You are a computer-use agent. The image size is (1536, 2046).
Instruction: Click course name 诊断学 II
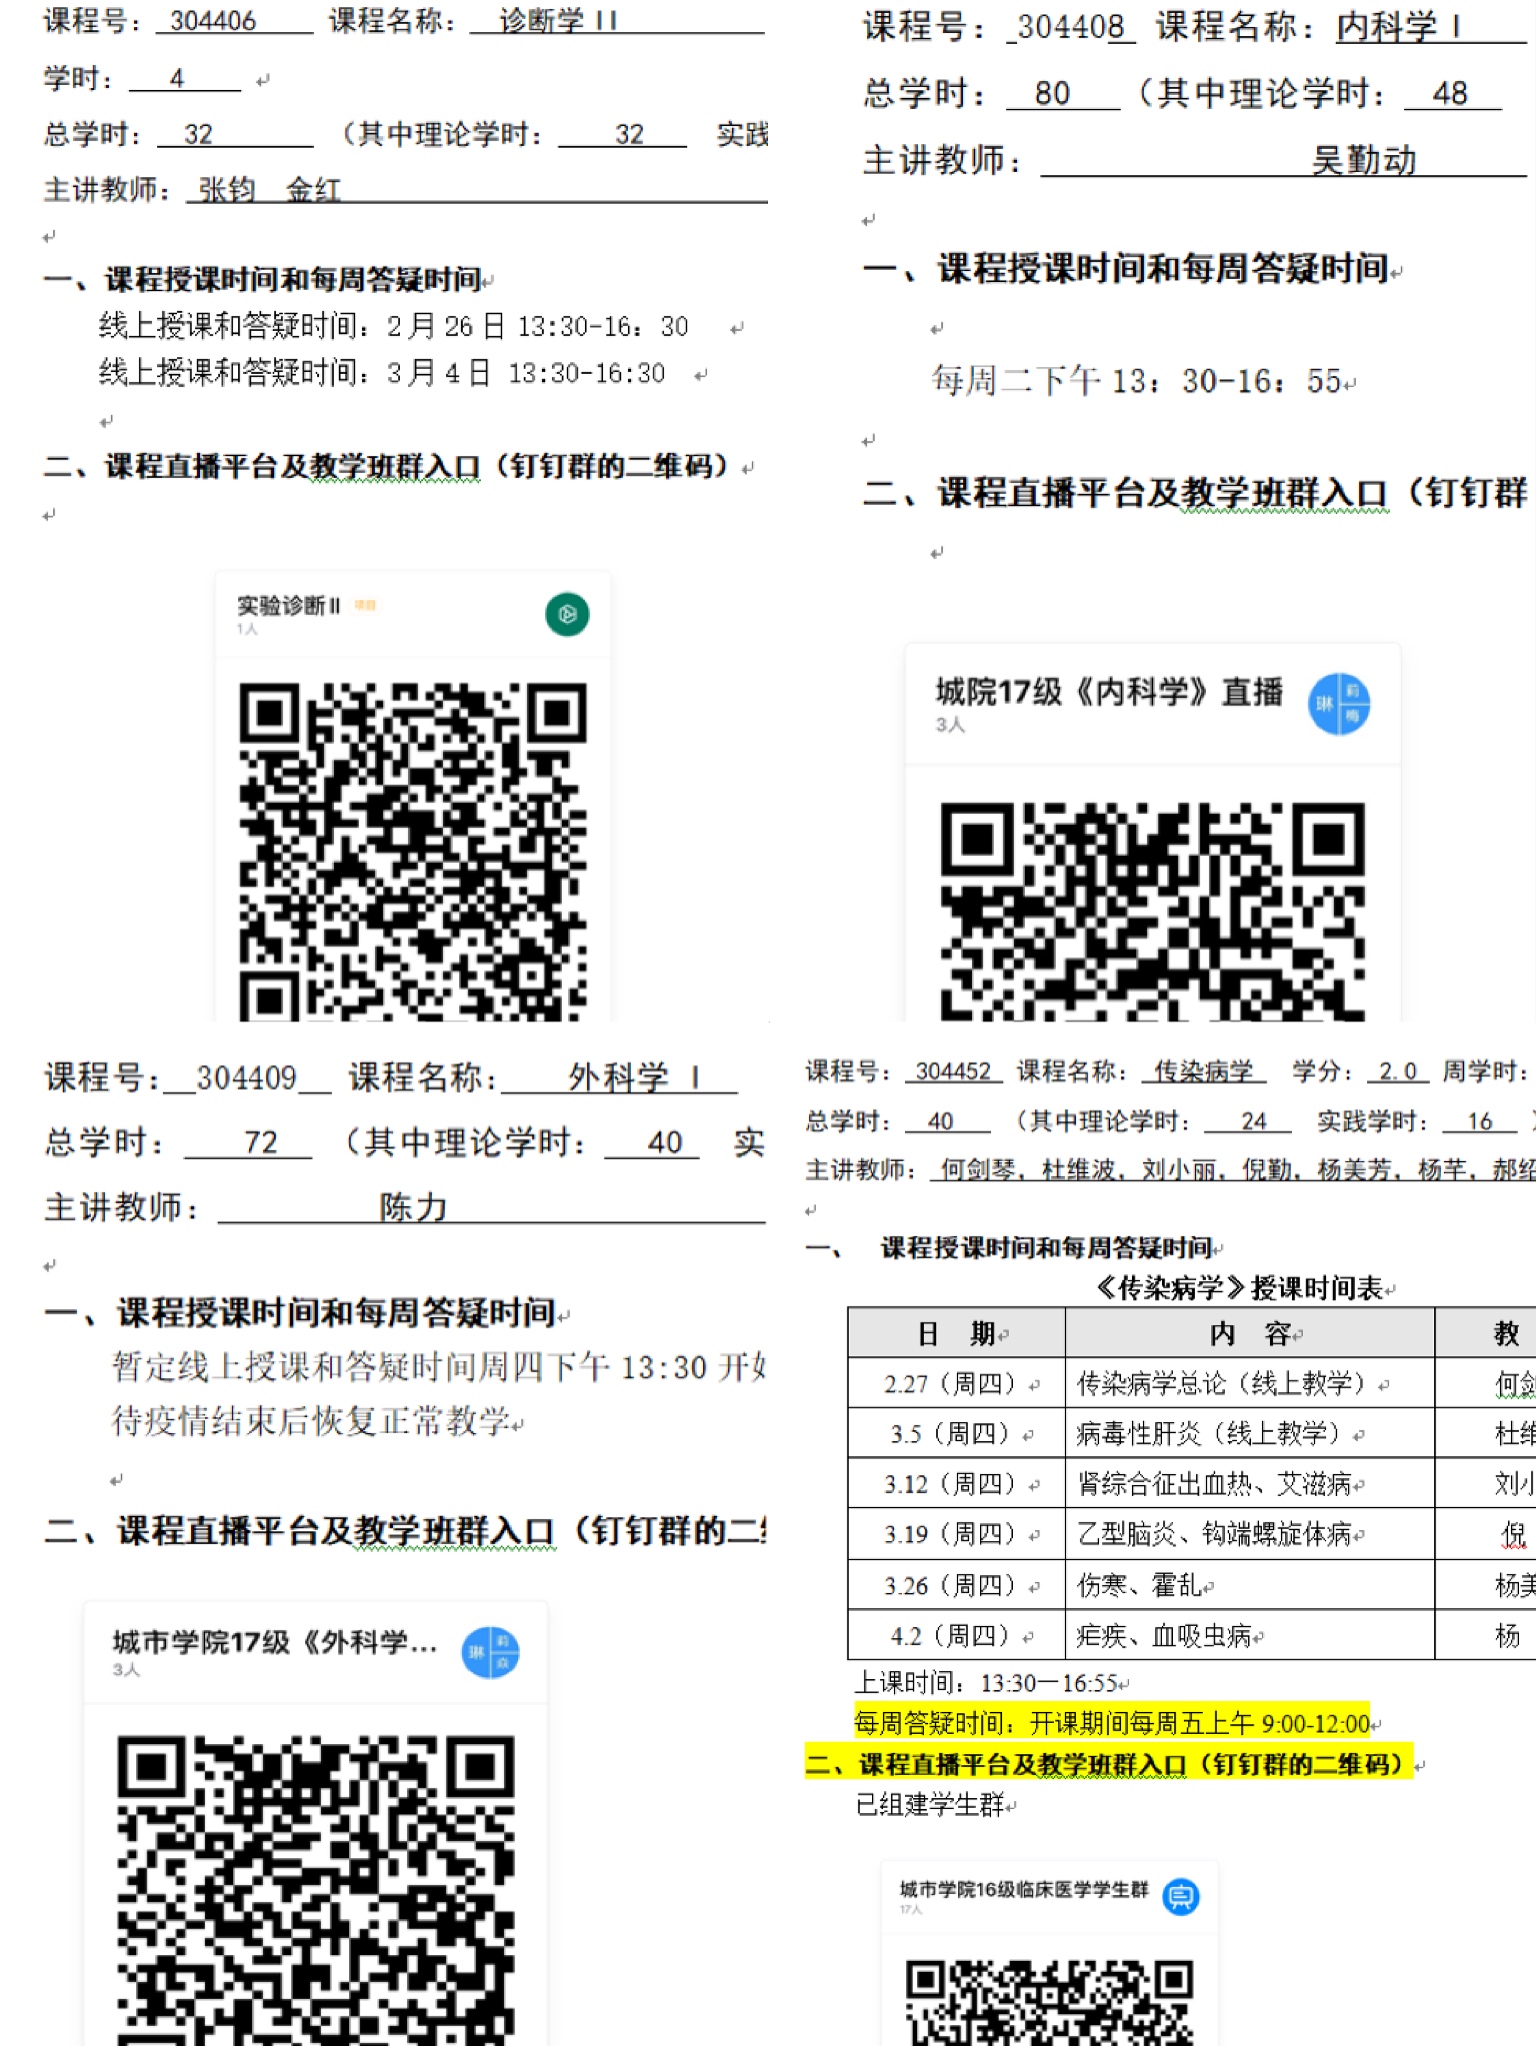(x=558, y=20)
